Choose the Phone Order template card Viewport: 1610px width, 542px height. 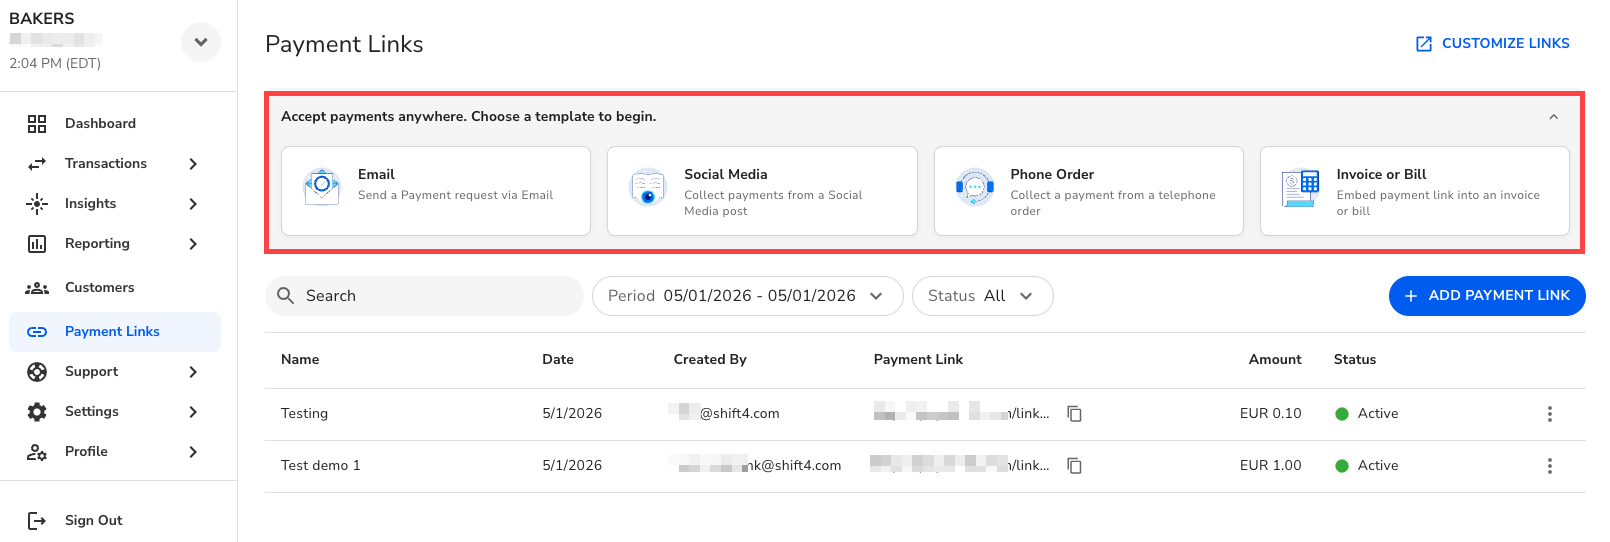point(1088,191)
